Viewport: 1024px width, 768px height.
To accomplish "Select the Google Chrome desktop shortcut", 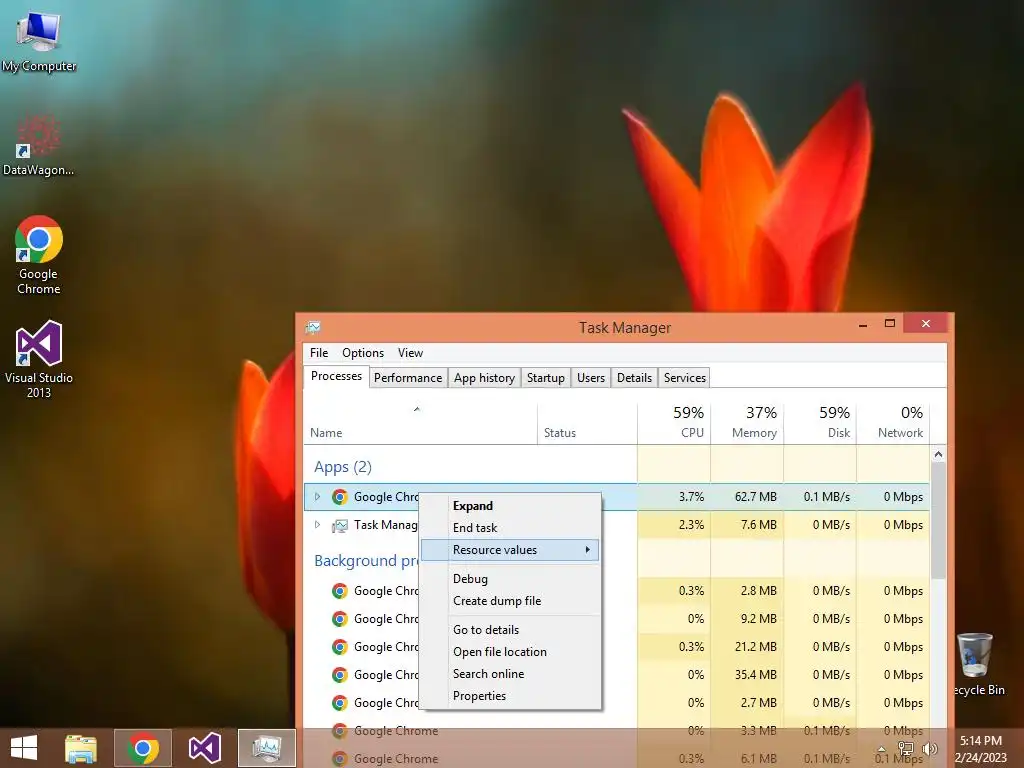I will point(39,255).
